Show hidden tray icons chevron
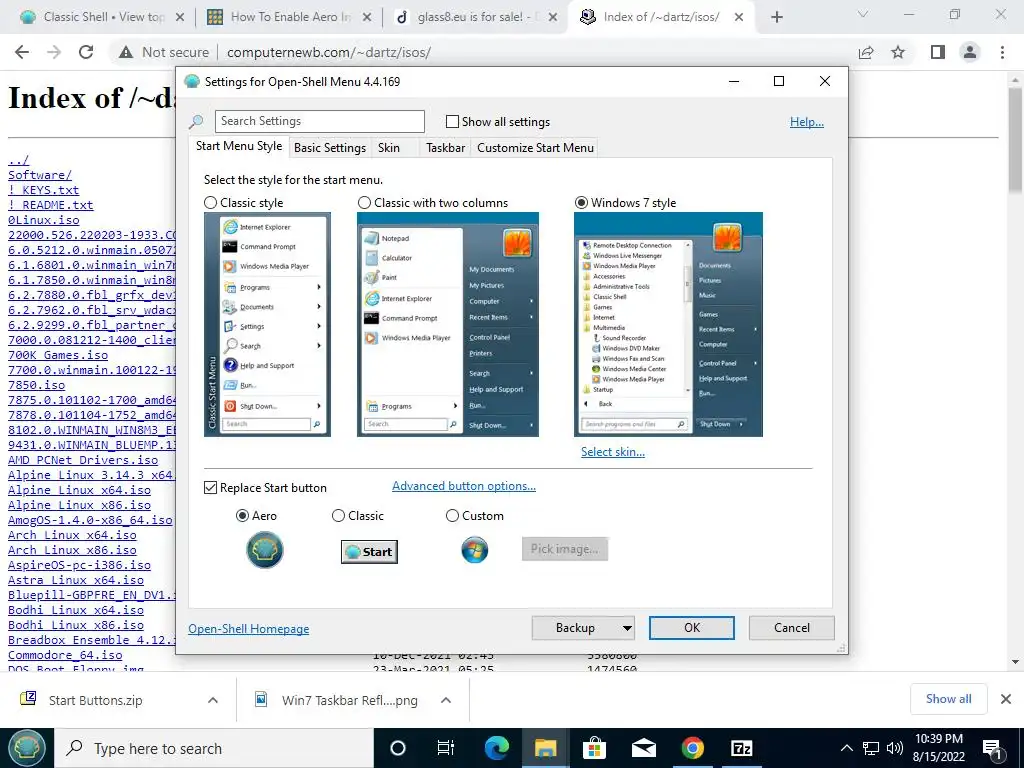 [x=846, y=748]
